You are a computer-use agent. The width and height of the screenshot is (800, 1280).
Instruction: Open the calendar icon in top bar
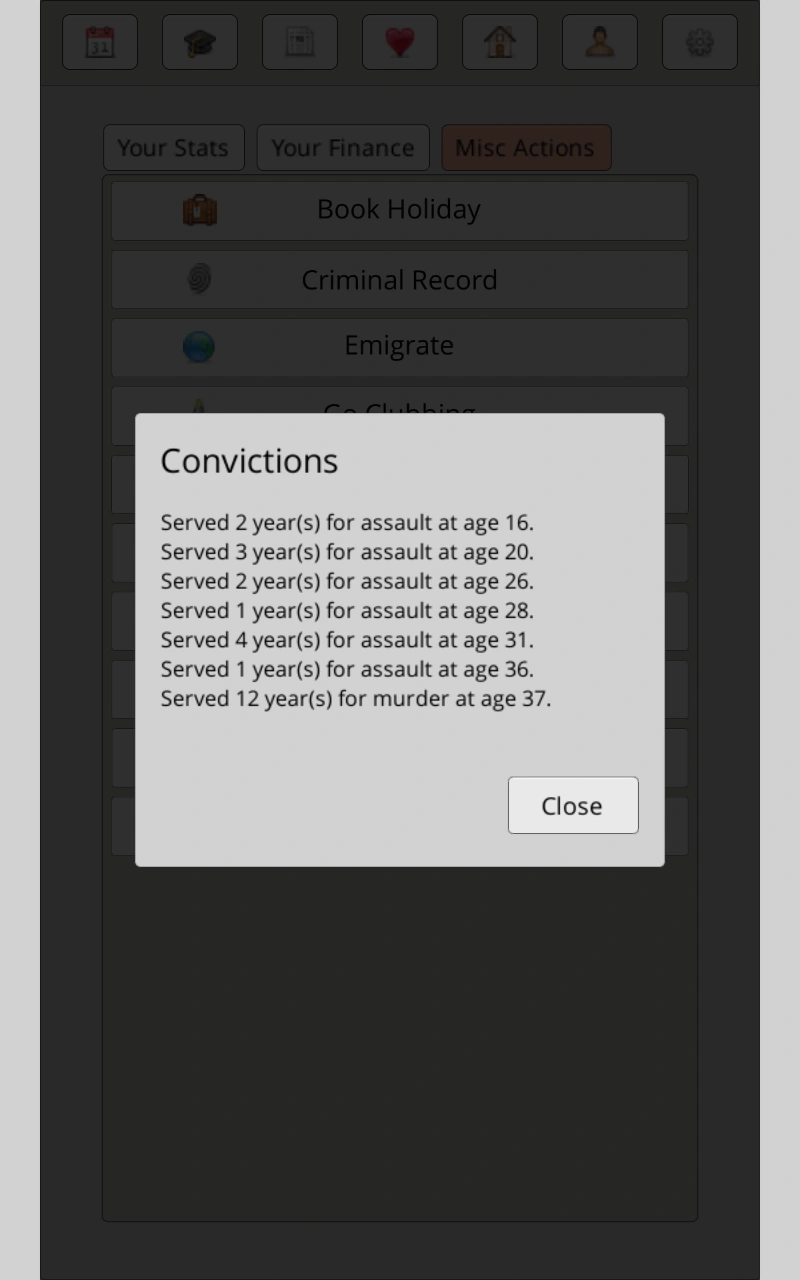100,42
